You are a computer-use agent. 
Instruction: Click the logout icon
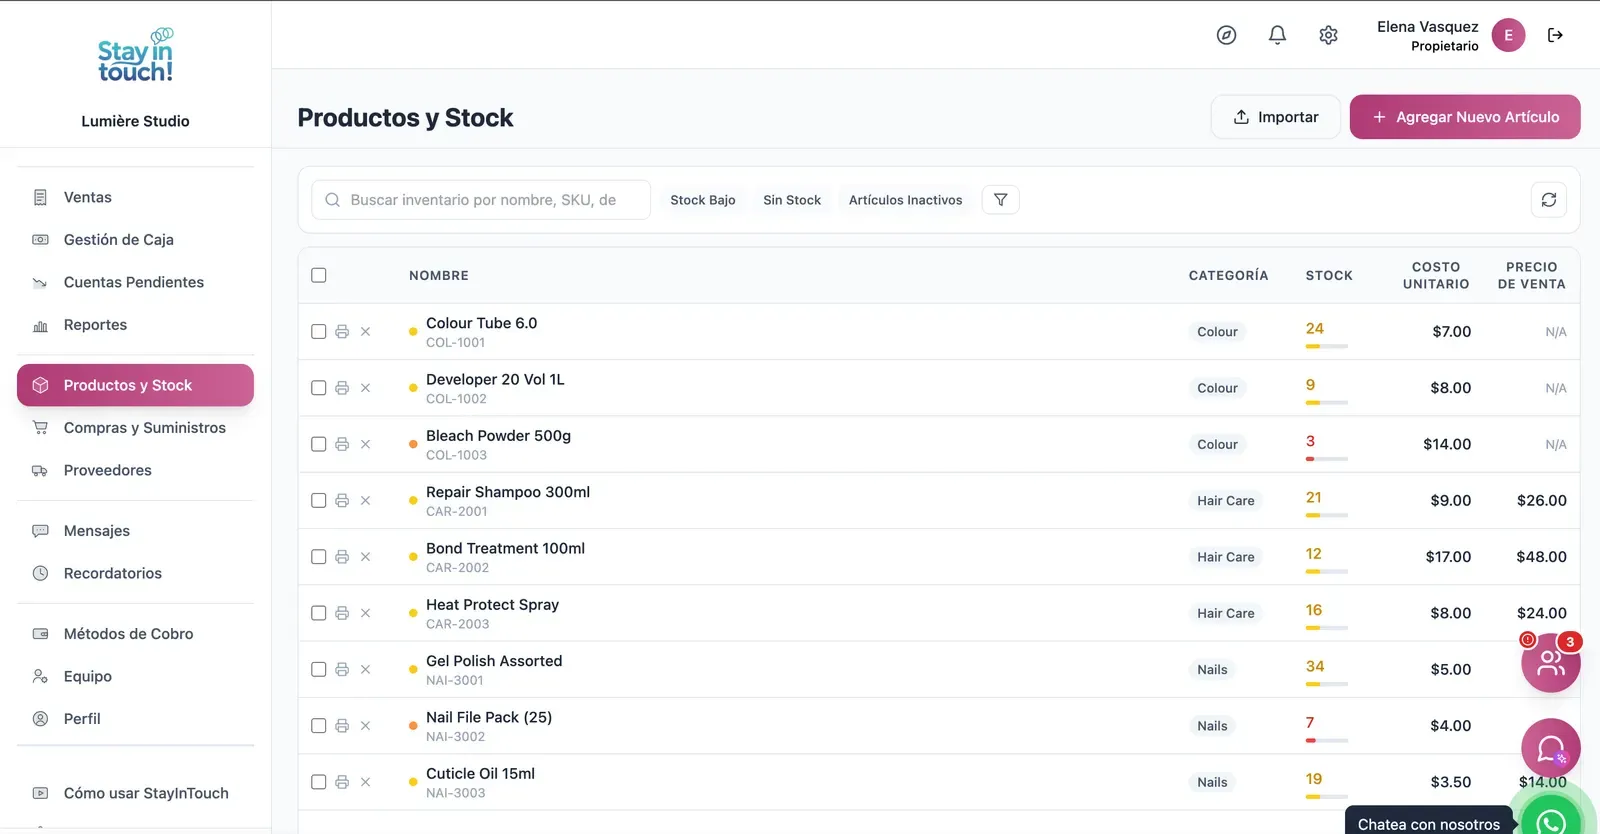[1555, 35]
